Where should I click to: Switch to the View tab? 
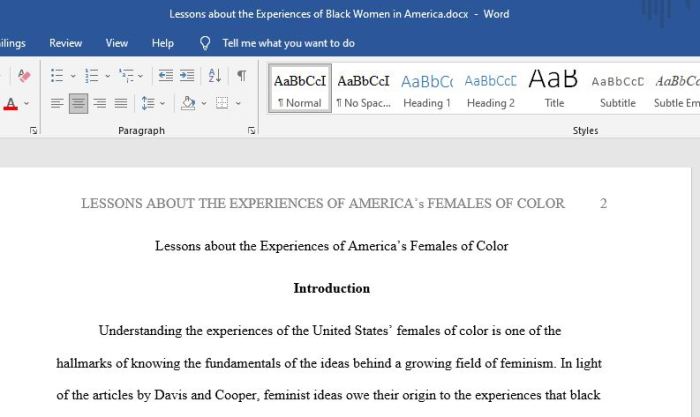(x=117, y=43)
